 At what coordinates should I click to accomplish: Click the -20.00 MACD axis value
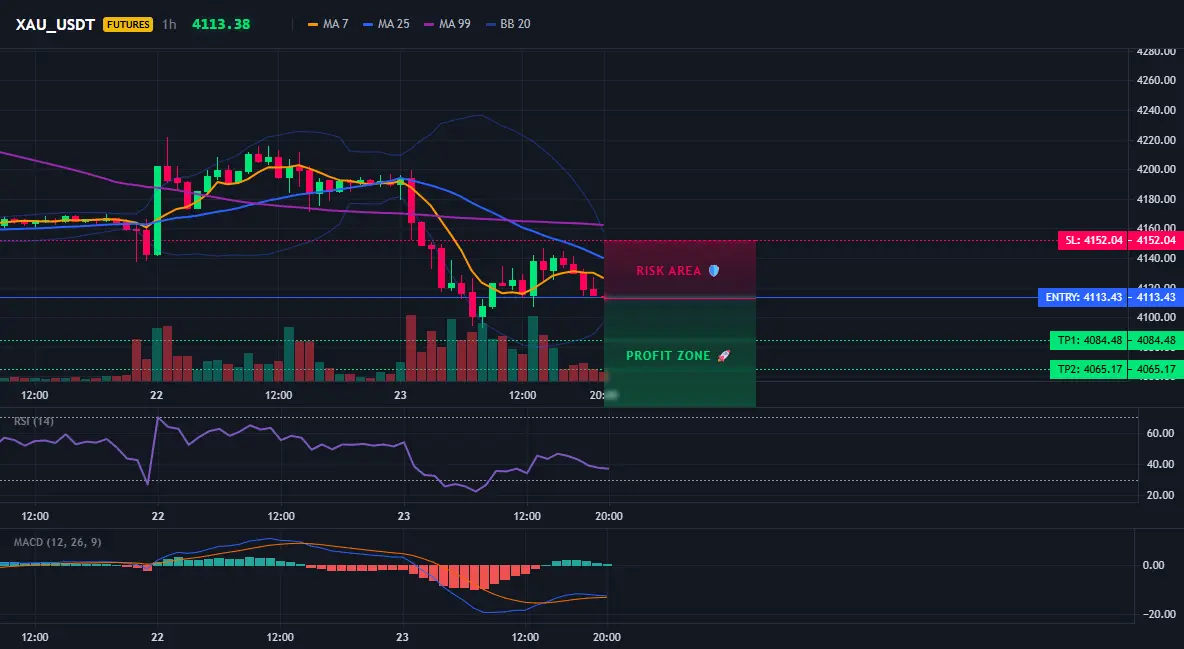1158,614
